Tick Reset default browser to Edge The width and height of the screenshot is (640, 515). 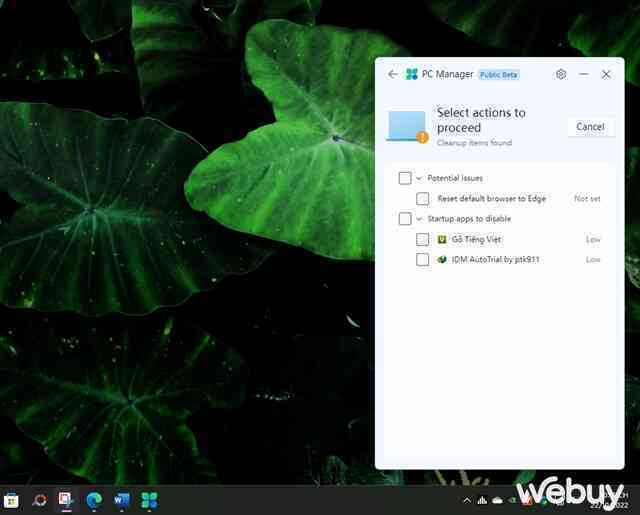pos(422,199)
